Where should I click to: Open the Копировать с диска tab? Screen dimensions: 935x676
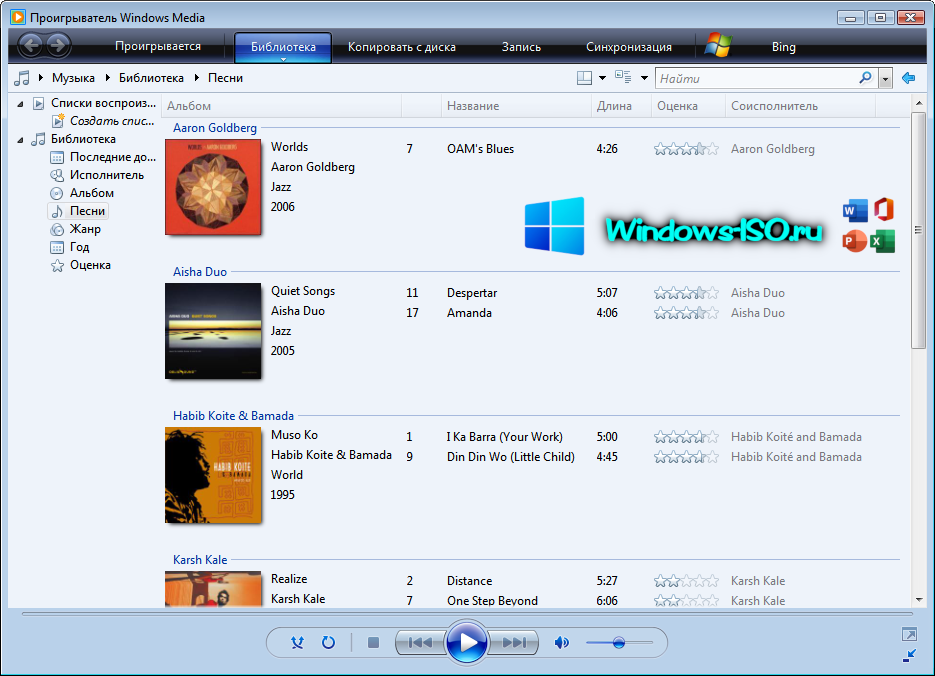click(402, 46)
